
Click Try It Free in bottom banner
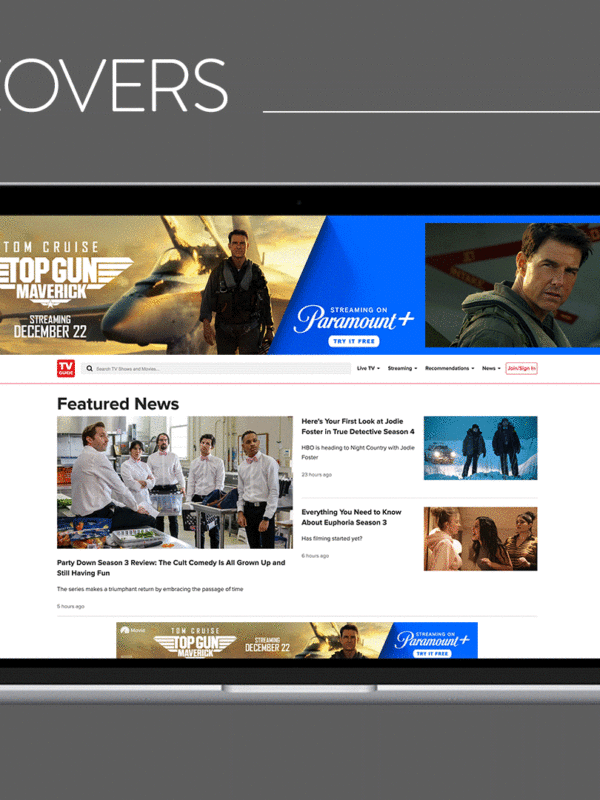(432, 653)
